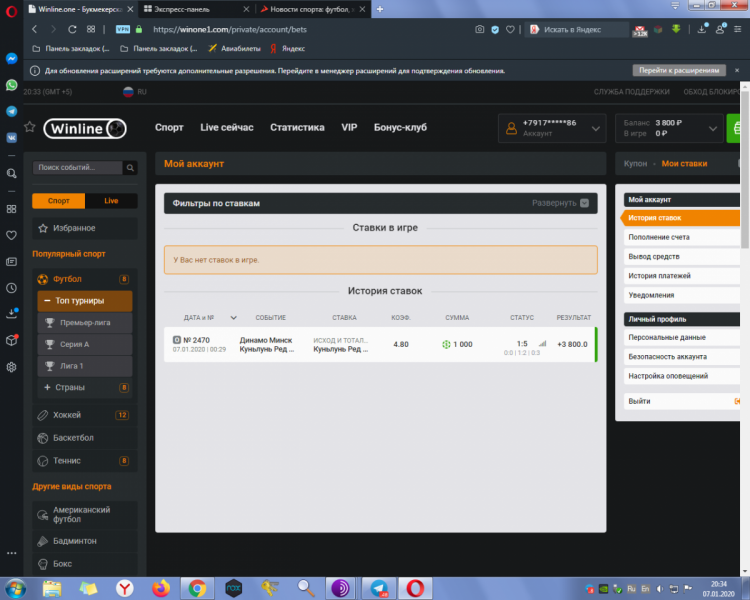Screen dimensions: 750x600
Task: Click the Hockey sport icon in sidebar
Action: coord(42,415)
